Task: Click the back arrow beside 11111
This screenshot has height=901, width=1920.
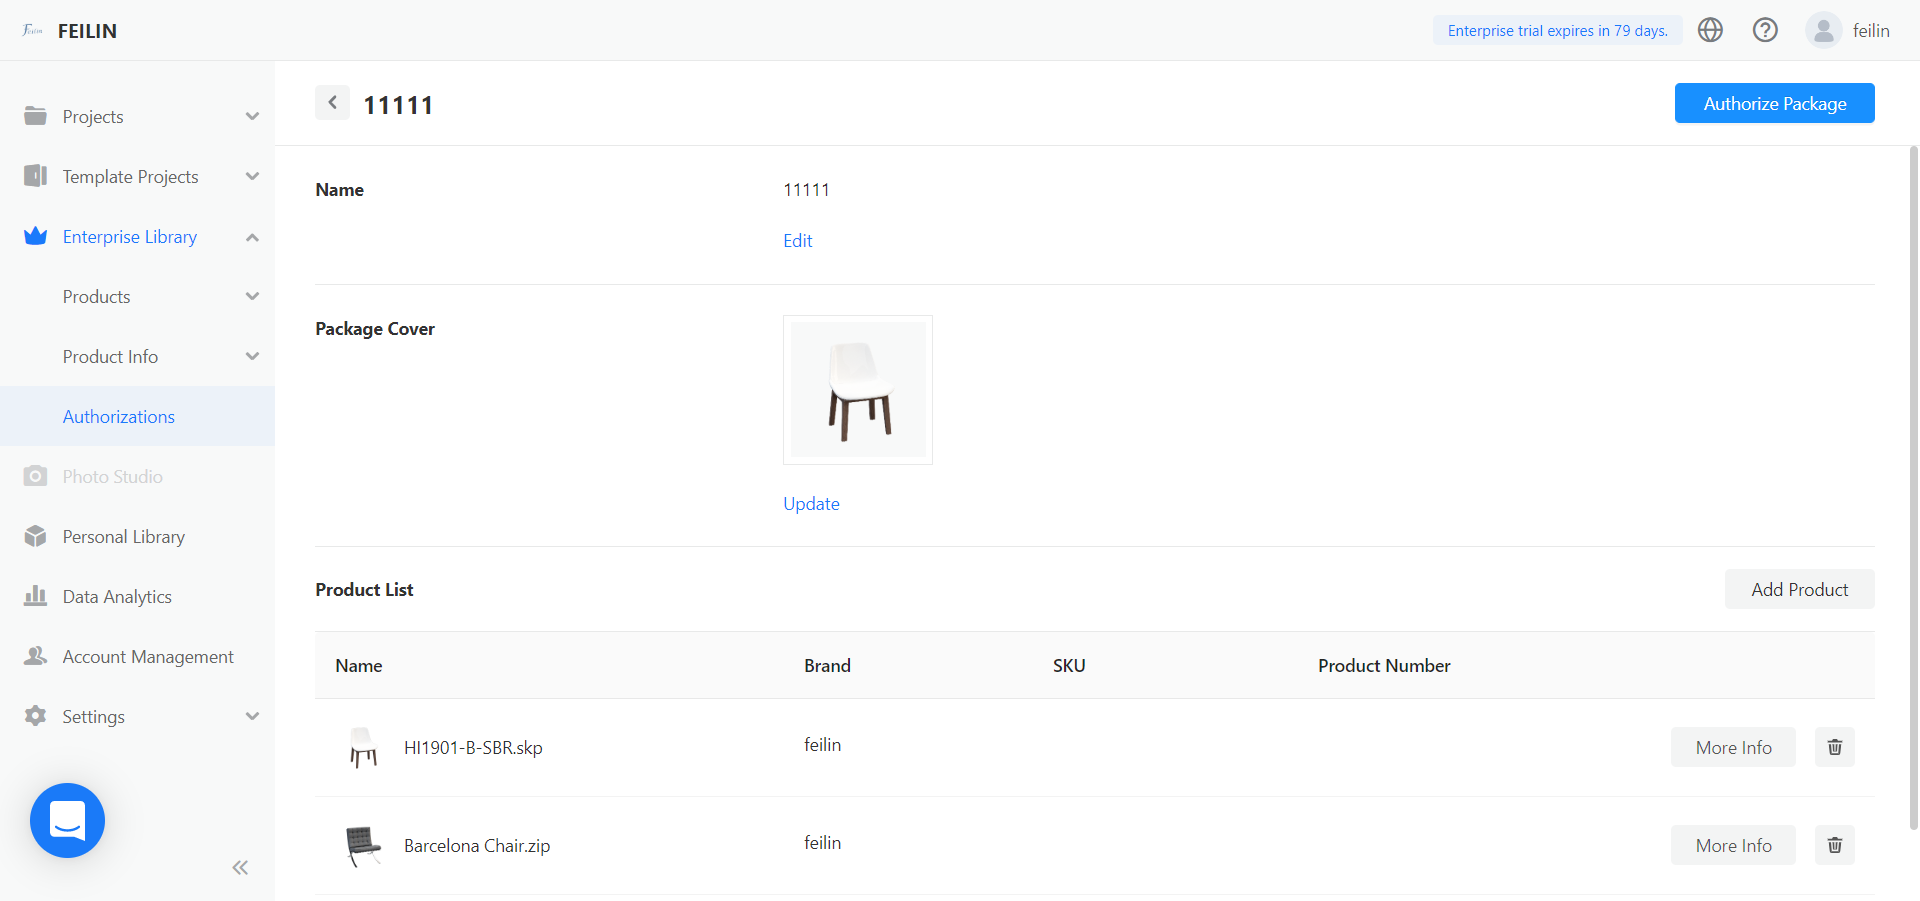Action: coord(332,103)
